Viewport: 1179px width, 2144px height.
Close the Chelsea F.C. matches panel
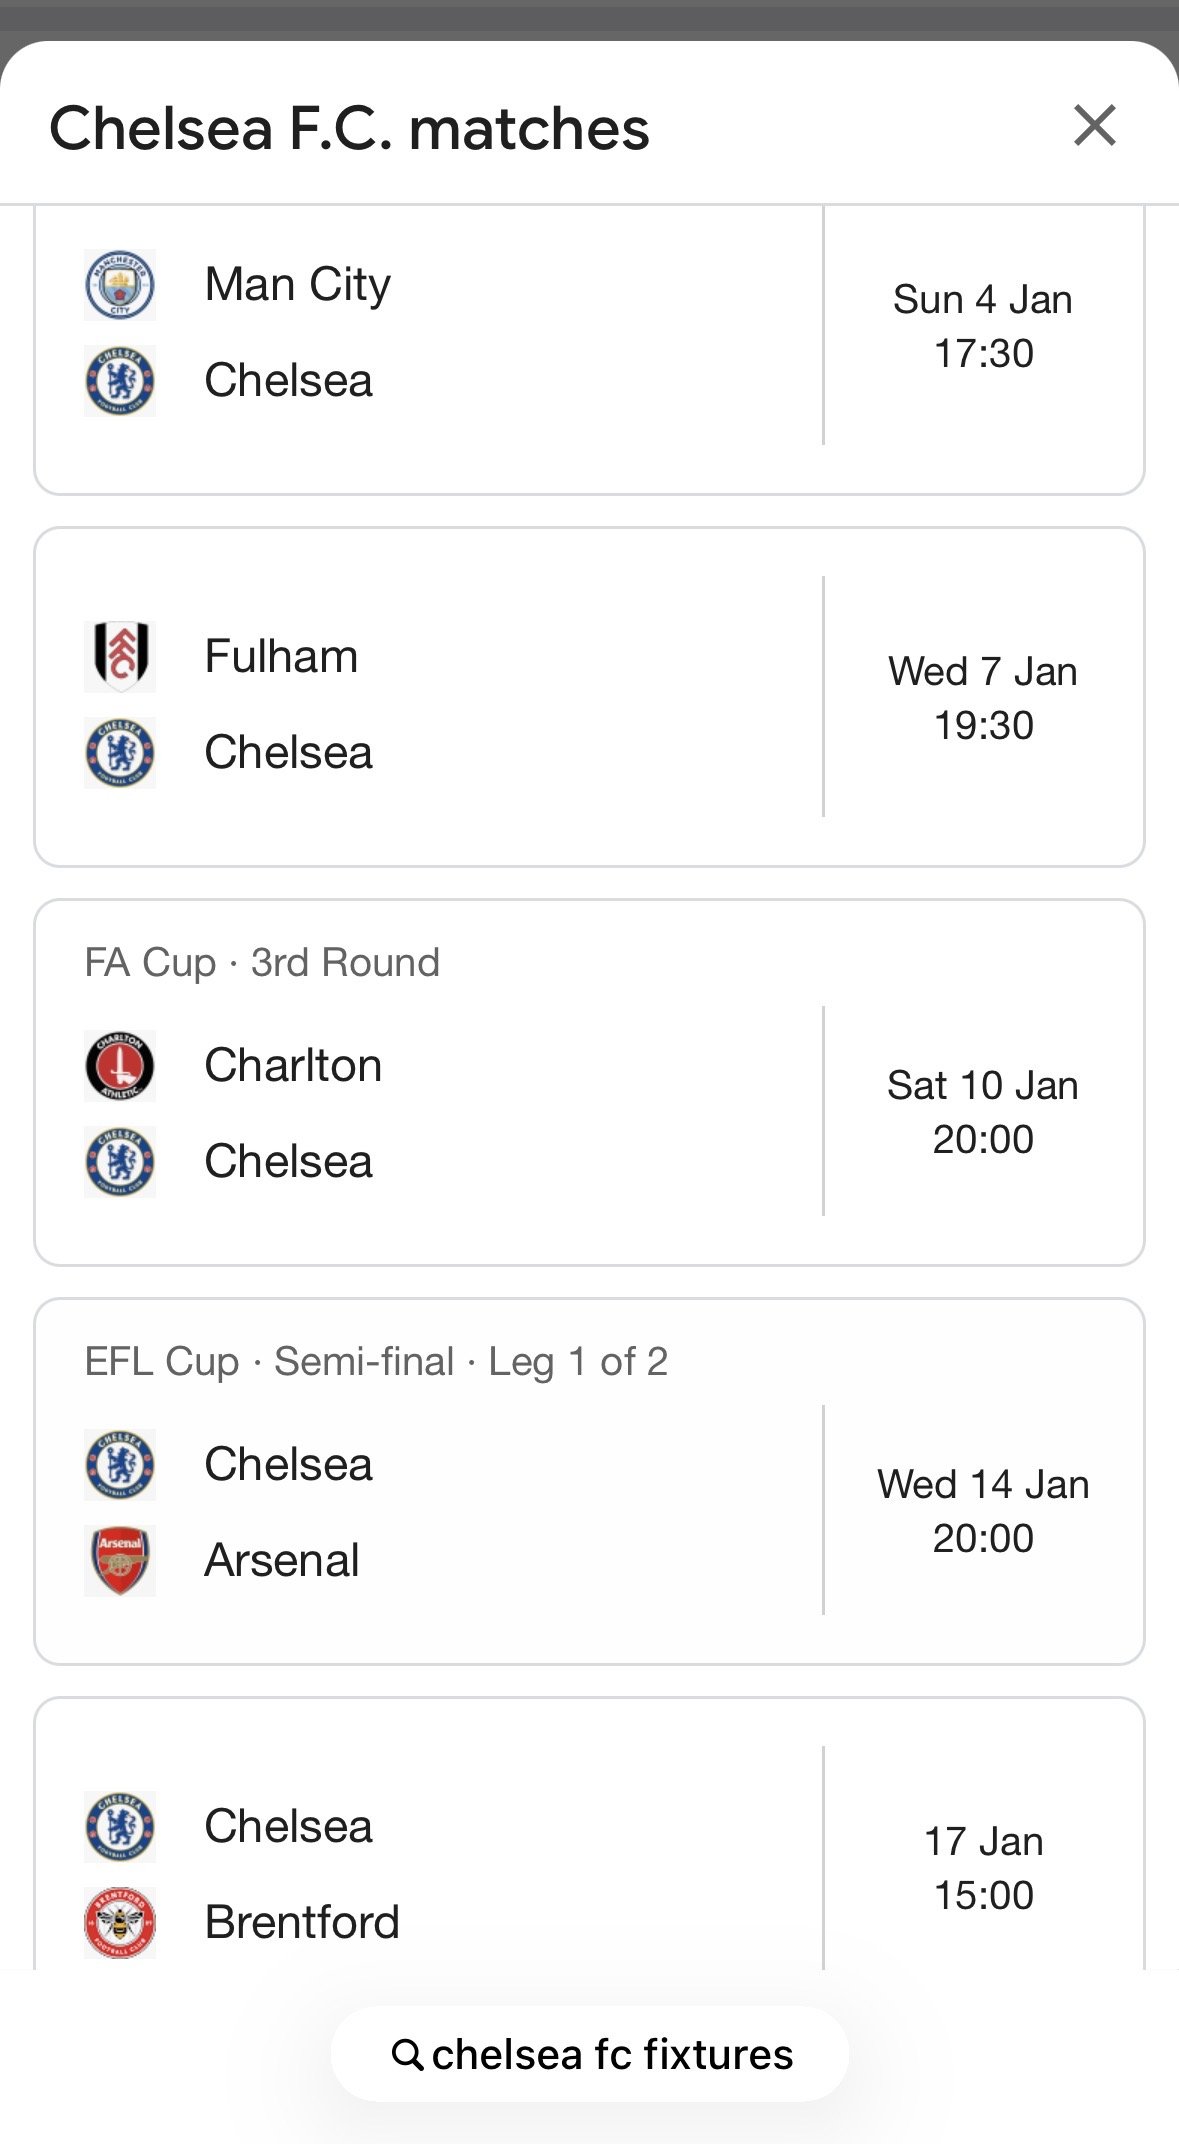(1094, 126)
